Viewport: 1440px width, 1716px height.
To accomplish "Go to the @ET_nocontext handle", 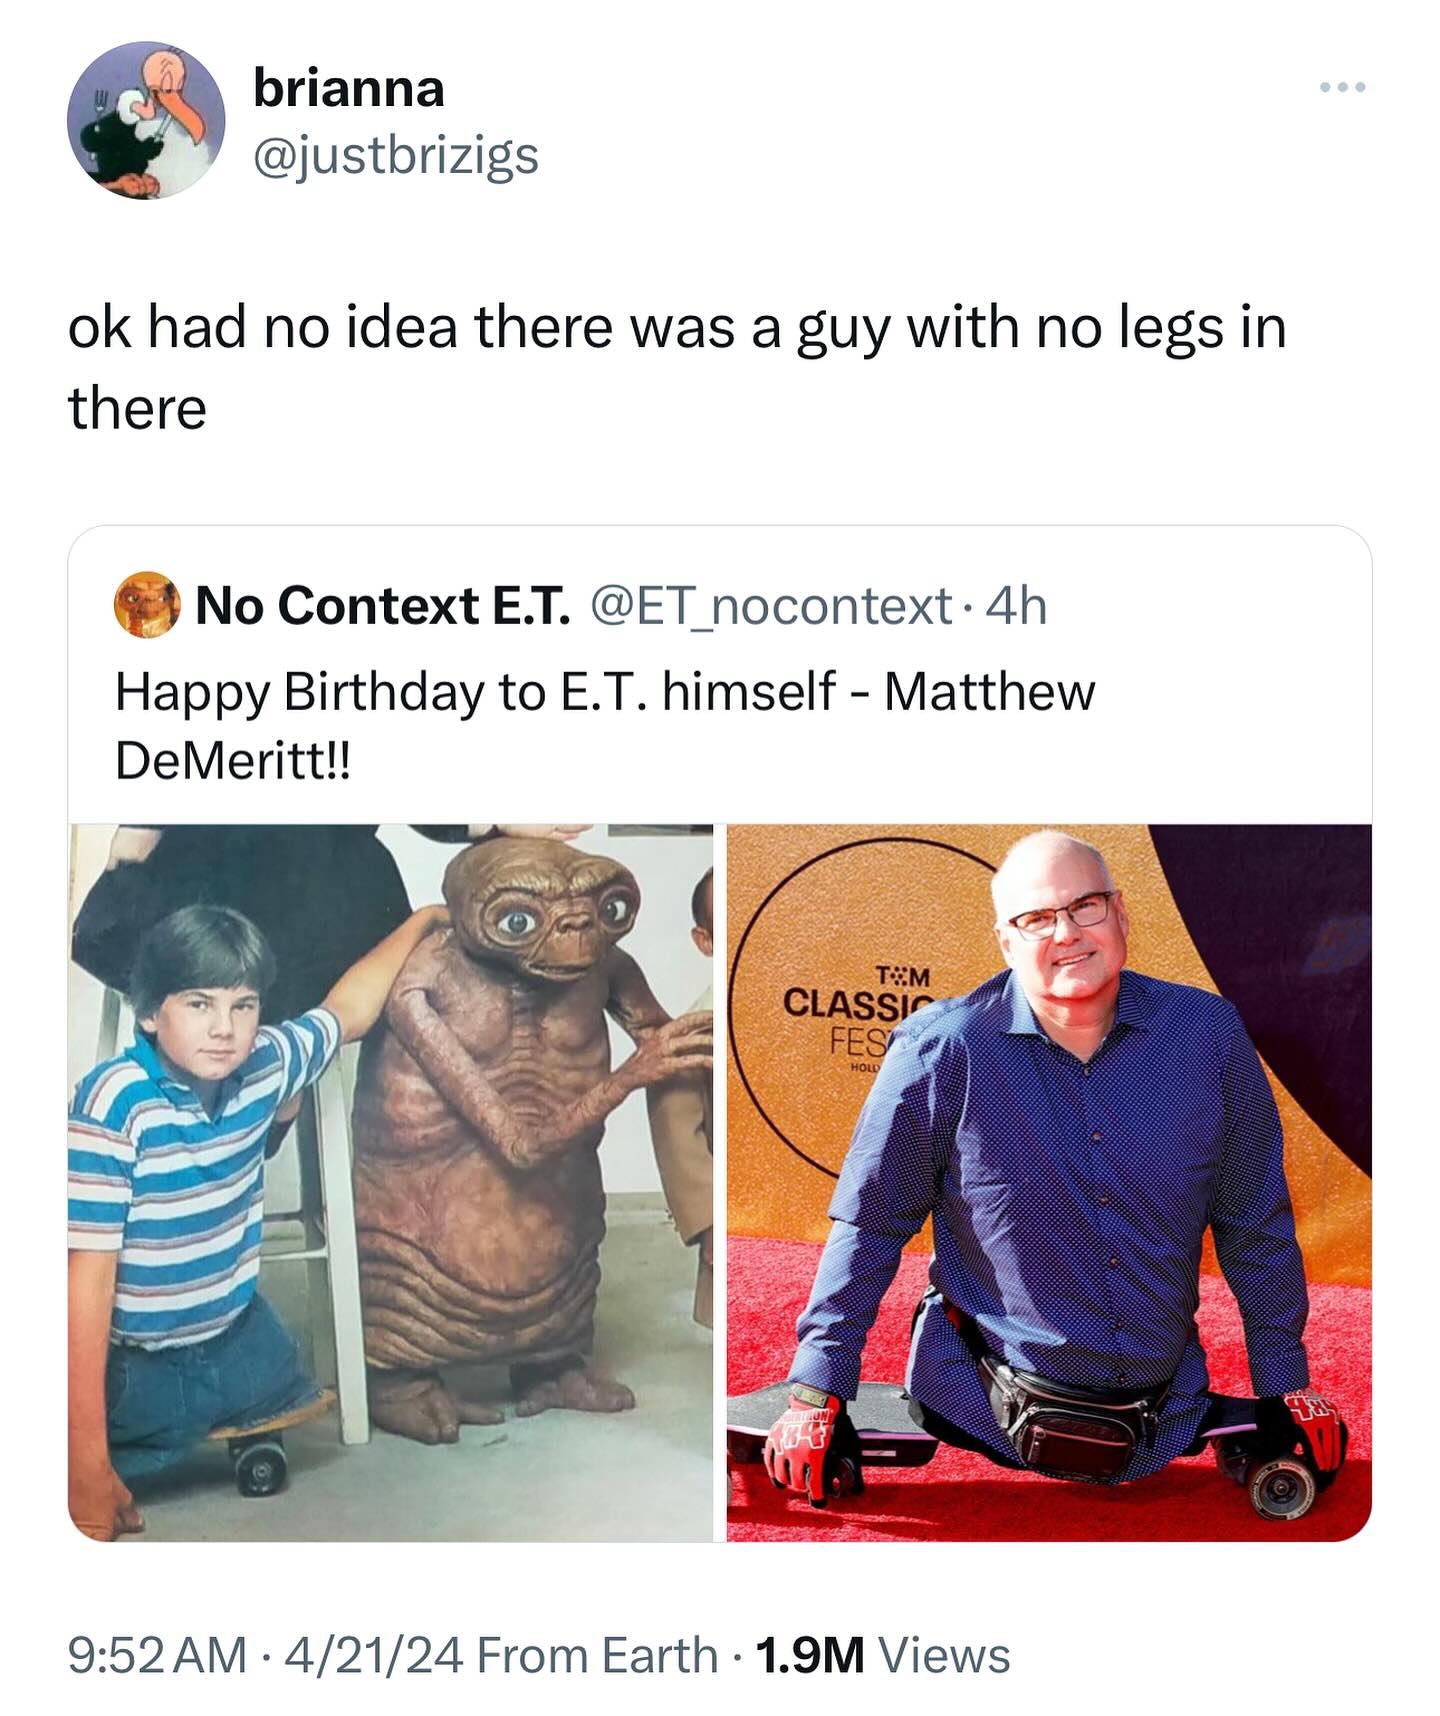I will point(770,605).
